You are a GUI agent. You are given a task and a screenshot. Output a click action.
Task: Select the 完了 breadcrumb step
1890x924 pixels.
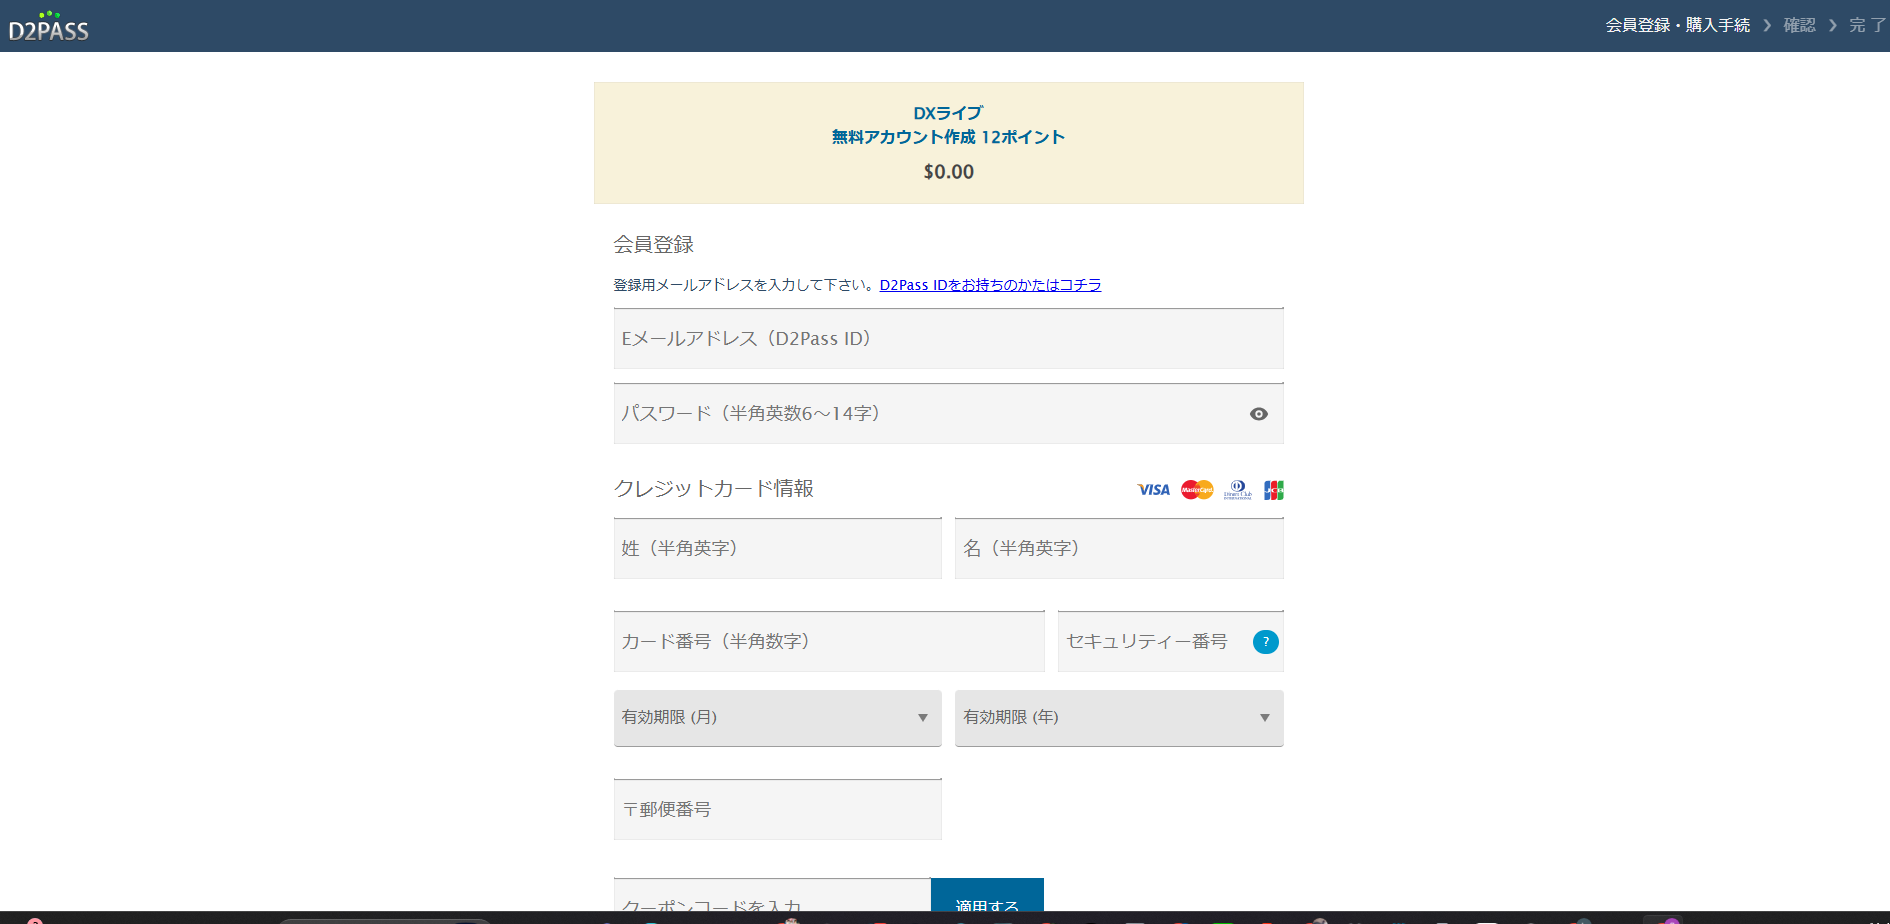pos(1867,25)
